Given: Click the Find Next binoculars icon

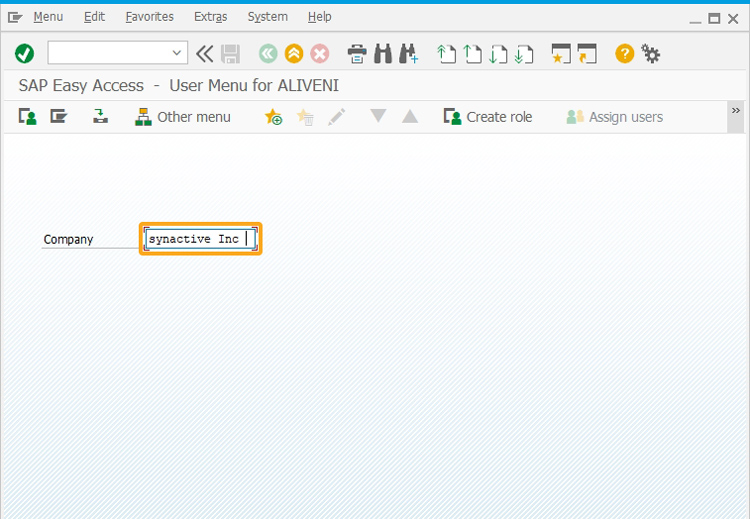Looking at the screenshot, I should coord(408,54).
